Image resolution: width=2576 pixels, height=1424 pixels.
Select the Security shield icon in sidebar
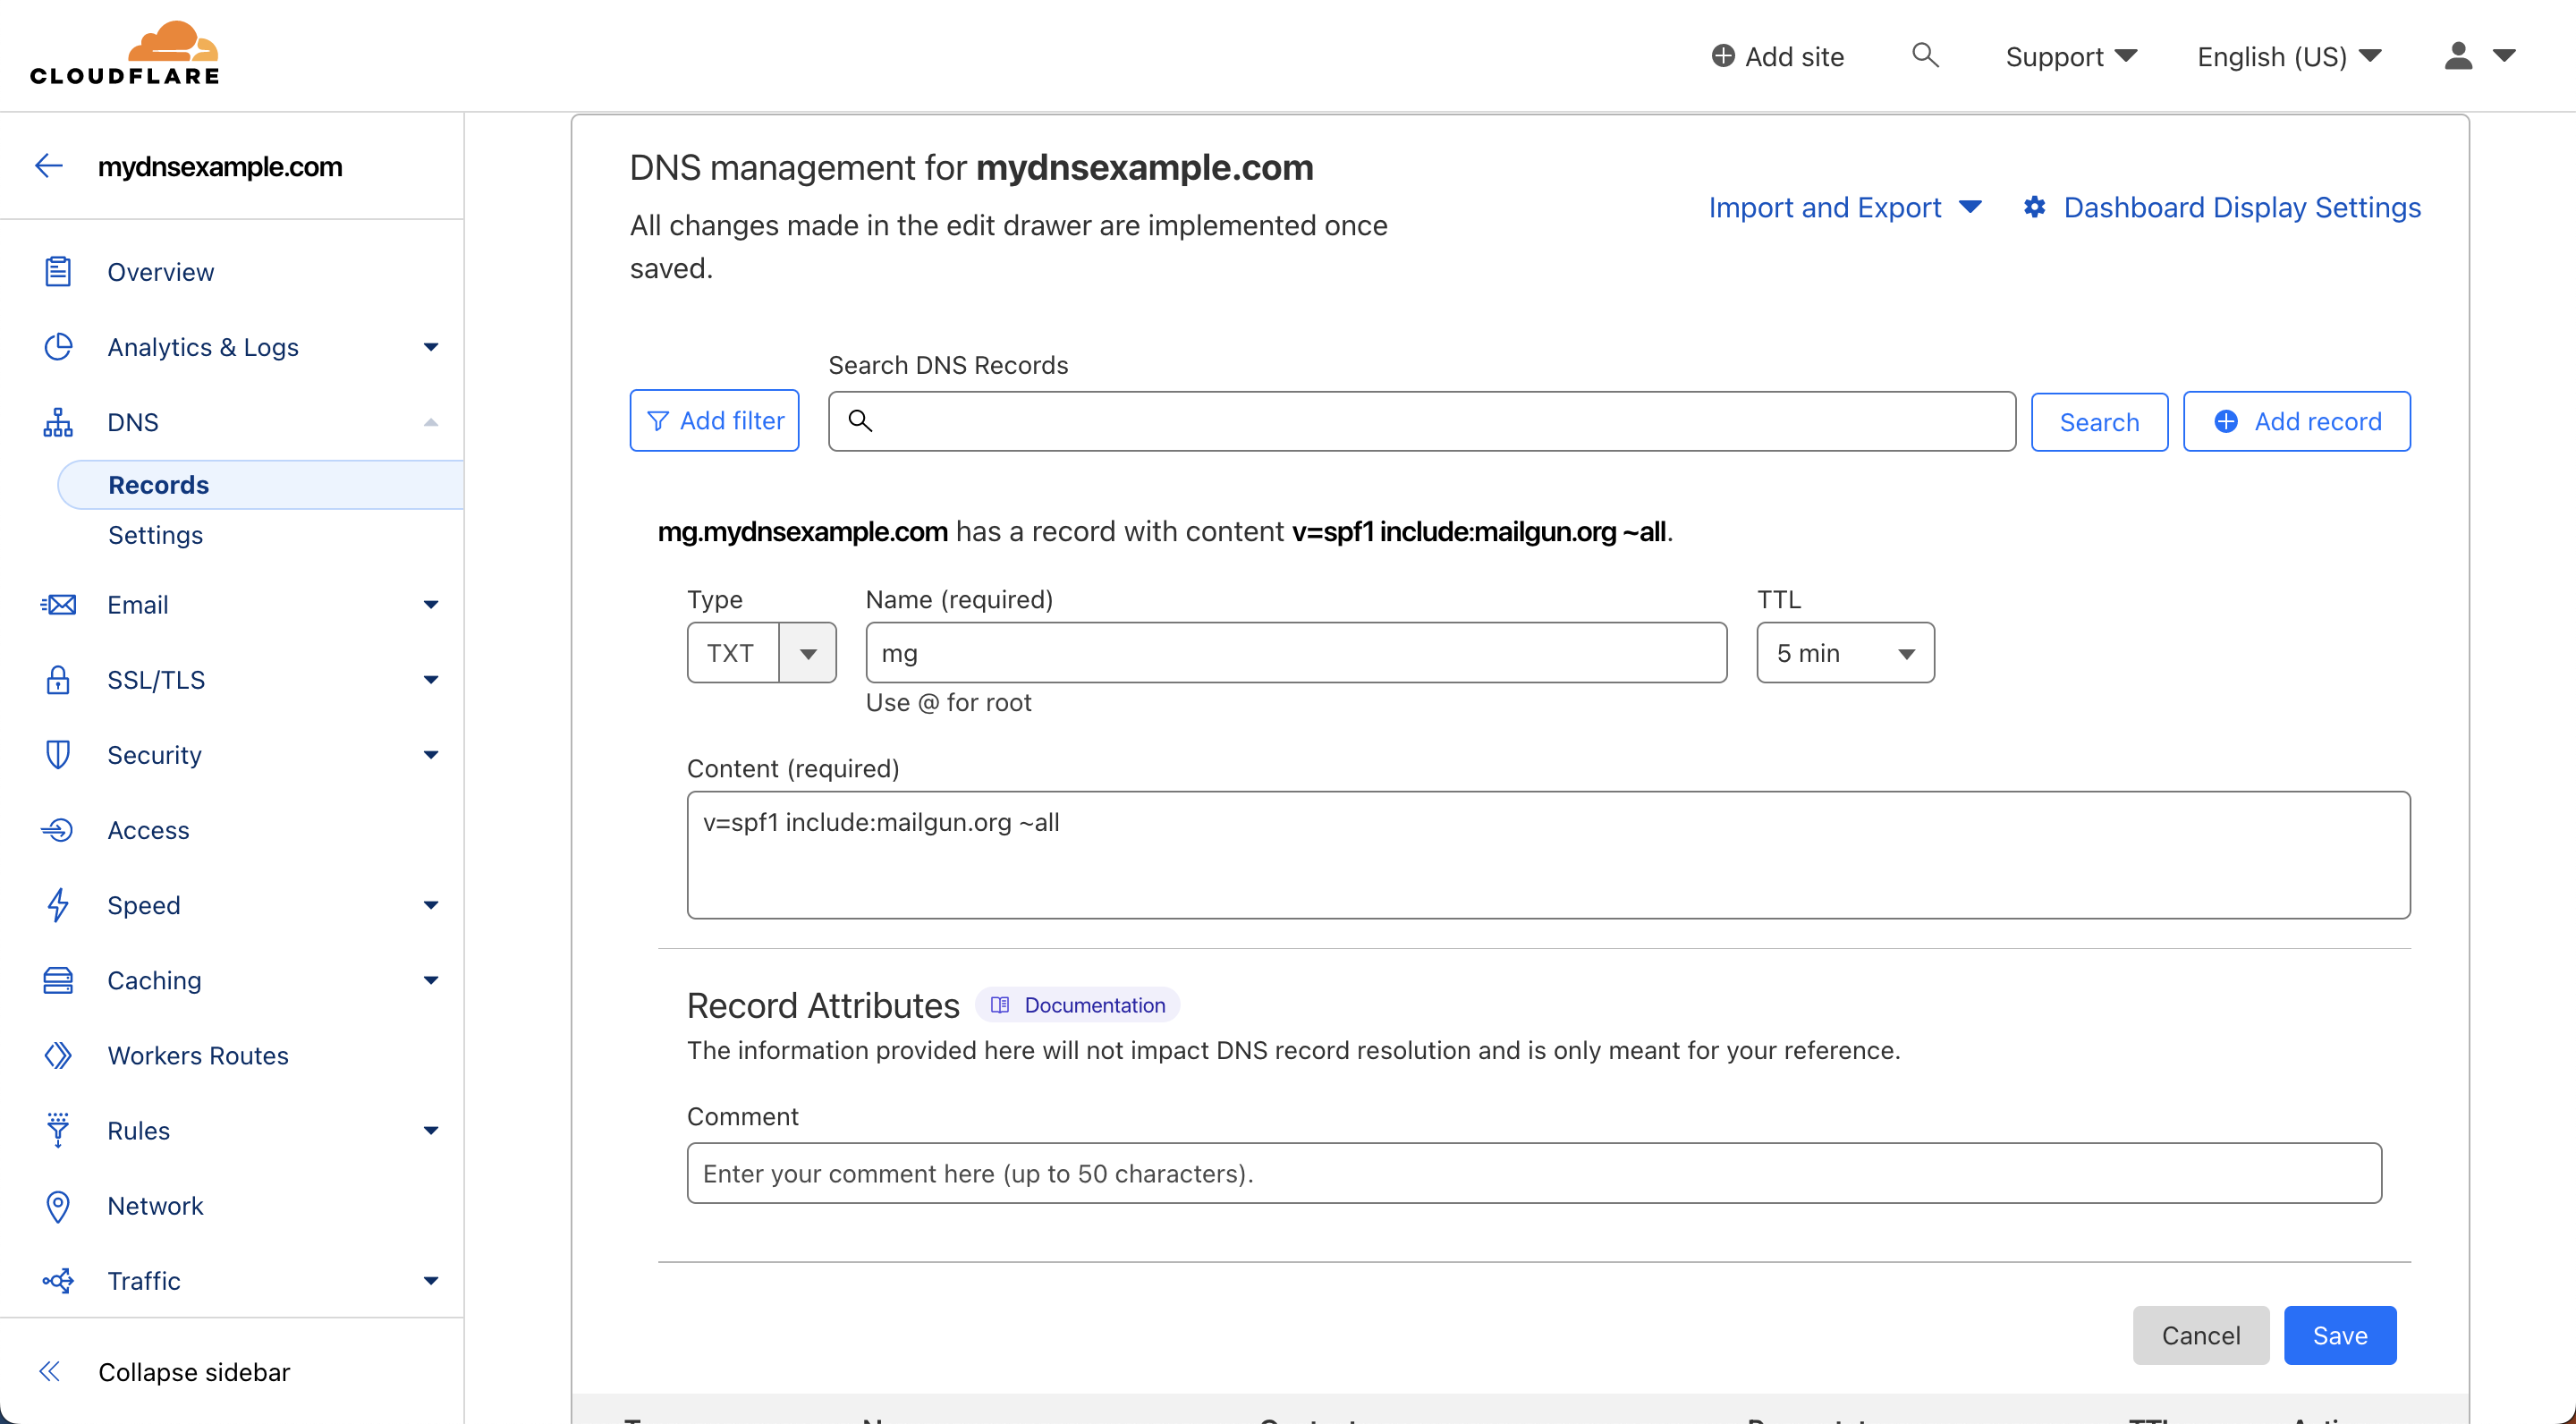pos(58,755)
